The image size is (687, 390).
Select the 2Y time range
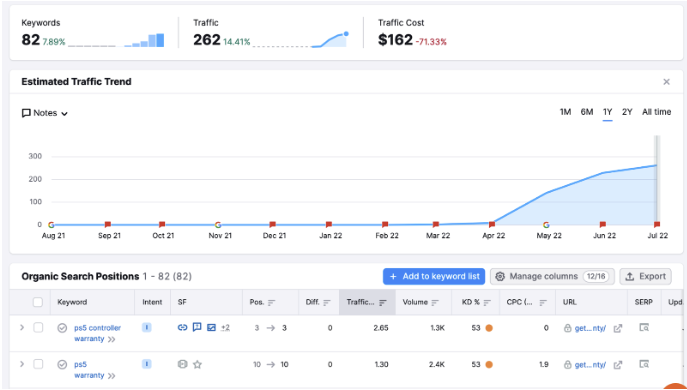coord(627,112)
